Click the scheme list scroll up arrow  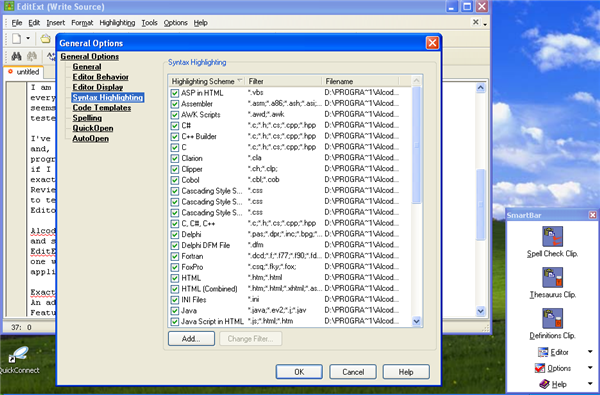(417, 81)
